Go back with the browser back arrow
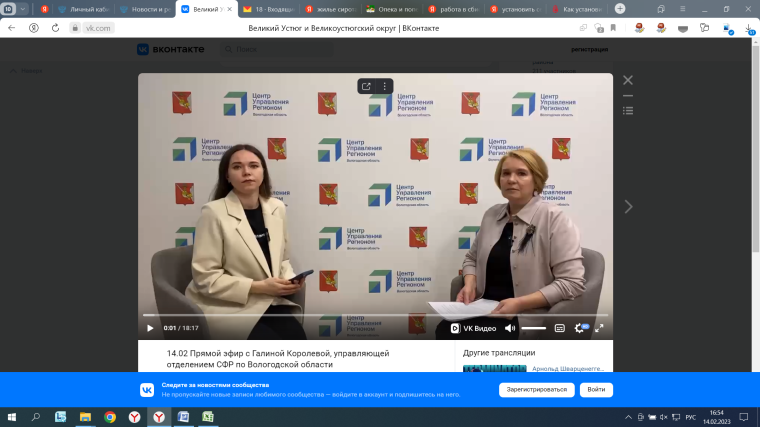This screenshot has width=760, height=427. tap(12, 28)
